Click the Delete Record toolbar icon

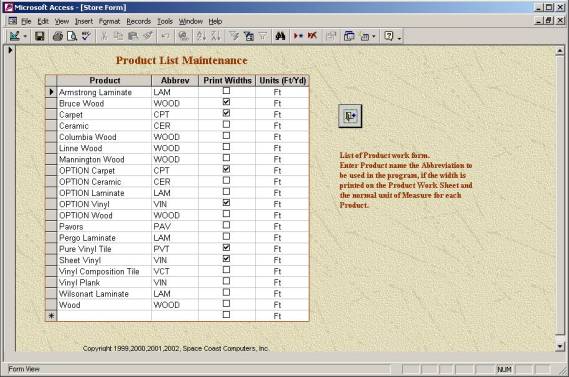[312, 36]
